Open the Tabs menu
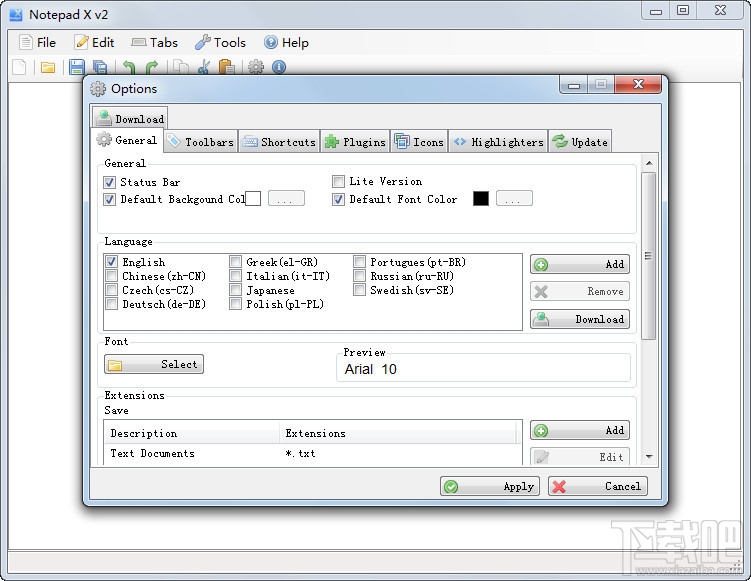Image resolution: width=751 pixels, height=581 pixels. point(154,43)
